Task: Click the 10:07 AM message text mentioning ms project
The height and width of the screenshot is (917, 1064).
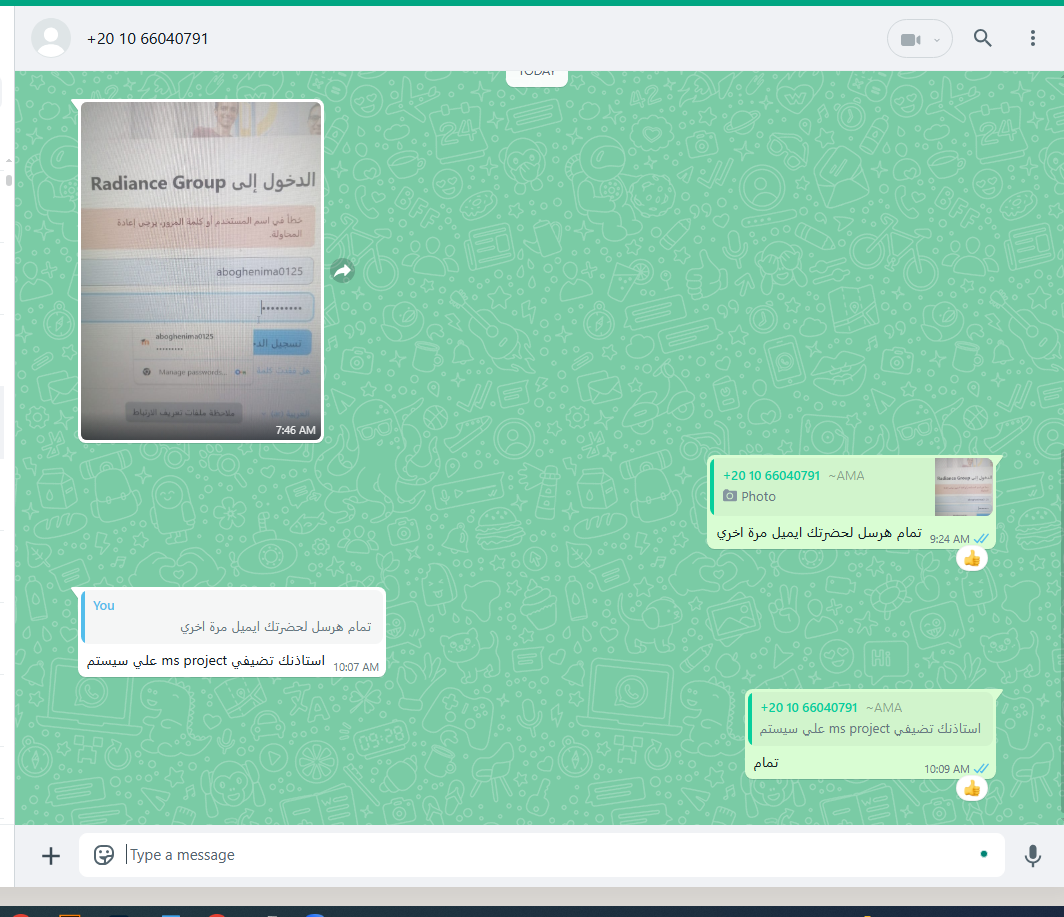Action: click(x=206, y=660)
